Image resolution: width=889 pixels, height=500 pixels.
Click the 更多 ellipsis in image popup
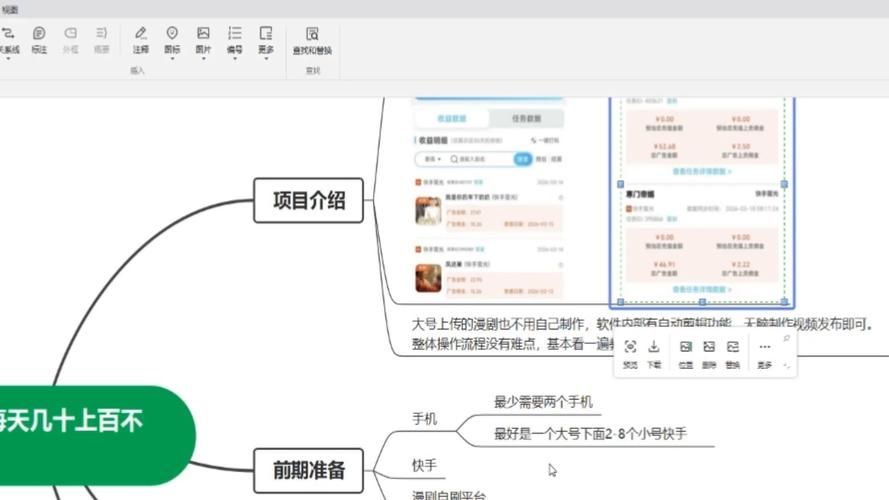pos(764,346)
